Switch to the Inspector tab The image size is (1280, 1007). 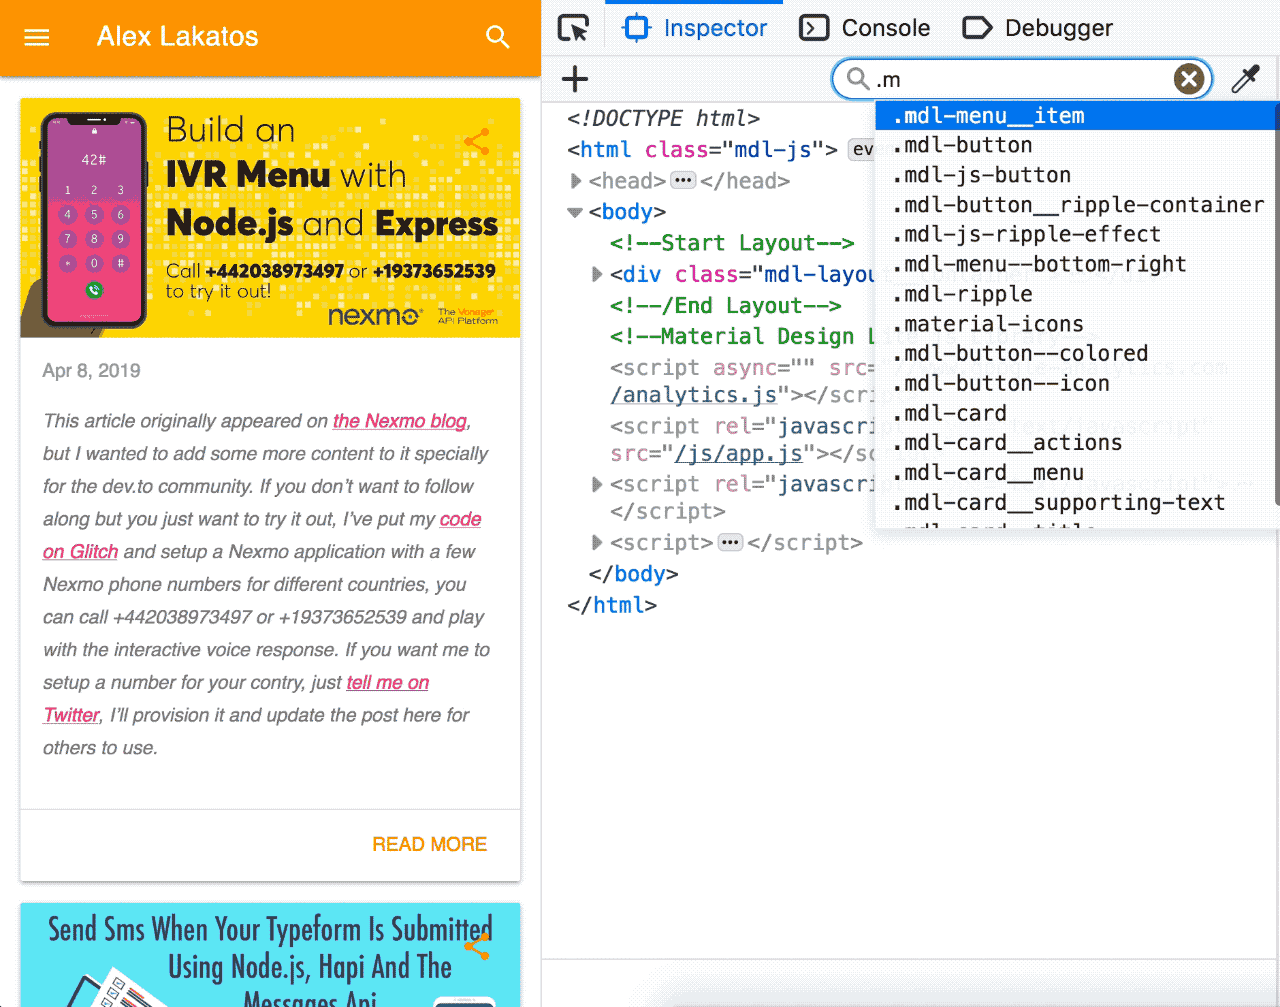[695, 28]
